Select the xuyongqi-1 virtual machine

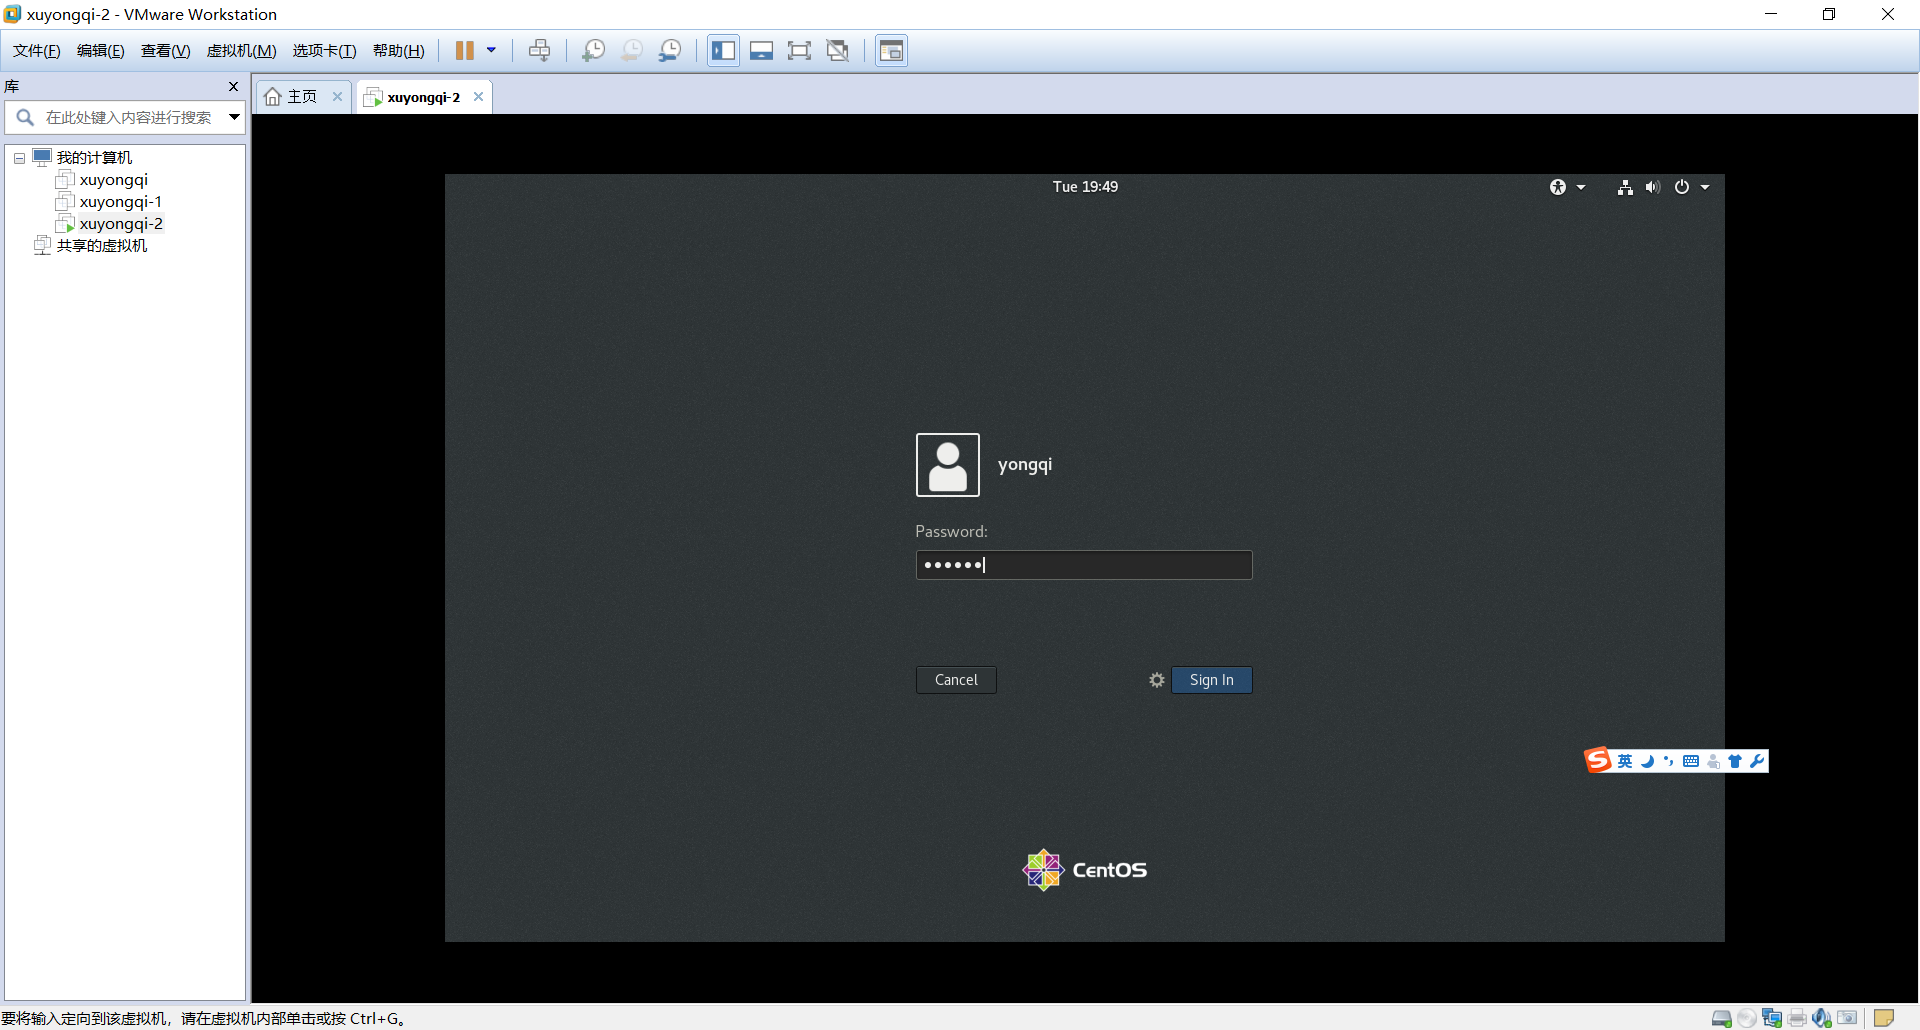pyautogui.click(x=120, y=202)
